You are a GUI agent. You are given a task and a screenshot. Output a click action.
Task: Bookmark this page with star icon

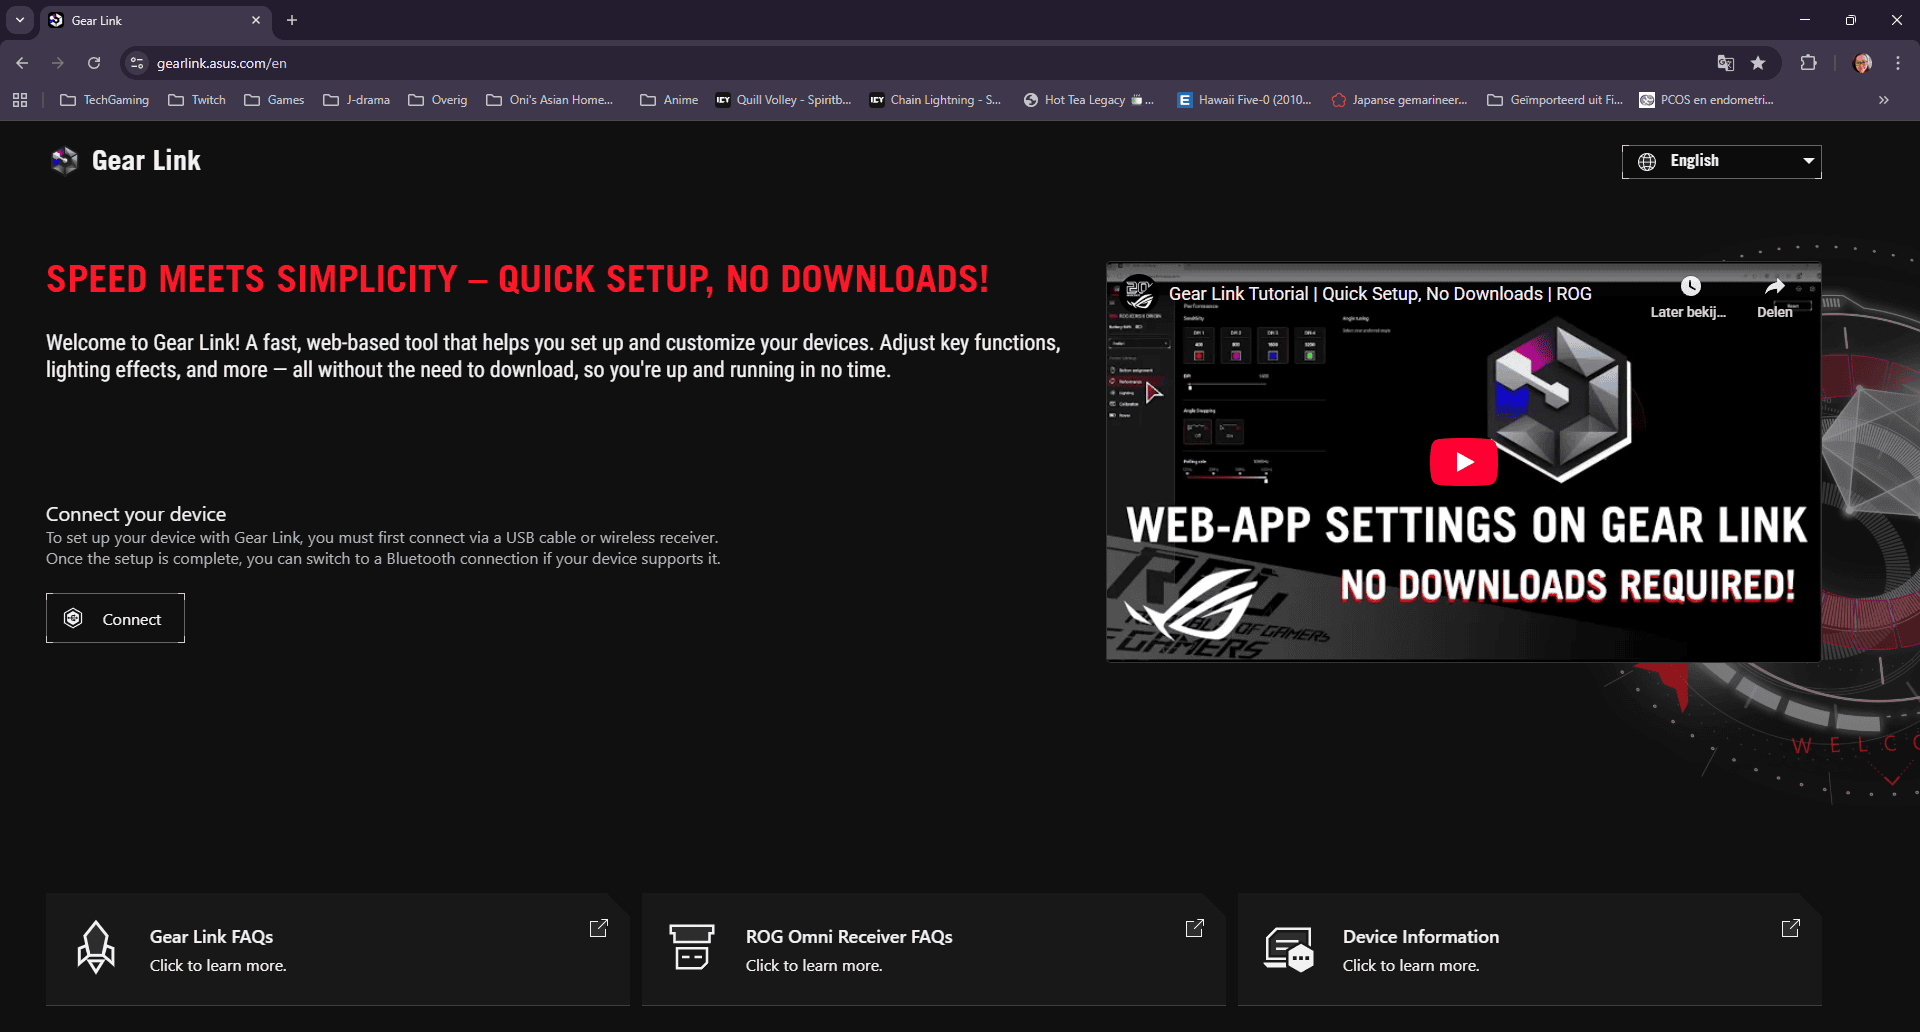[1758, 63]
